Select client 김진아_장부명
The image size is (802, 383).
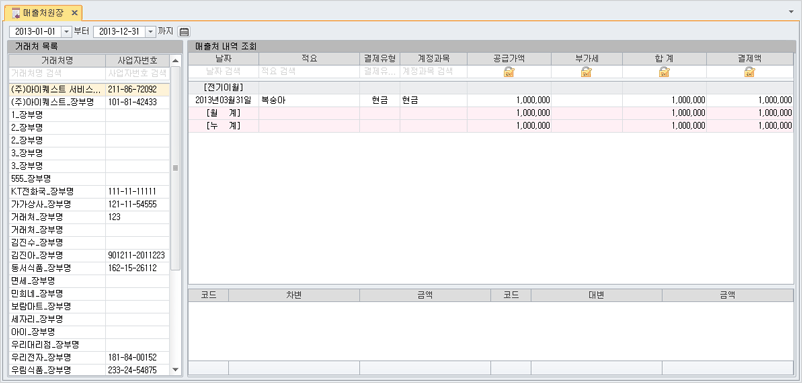[89, 255]
